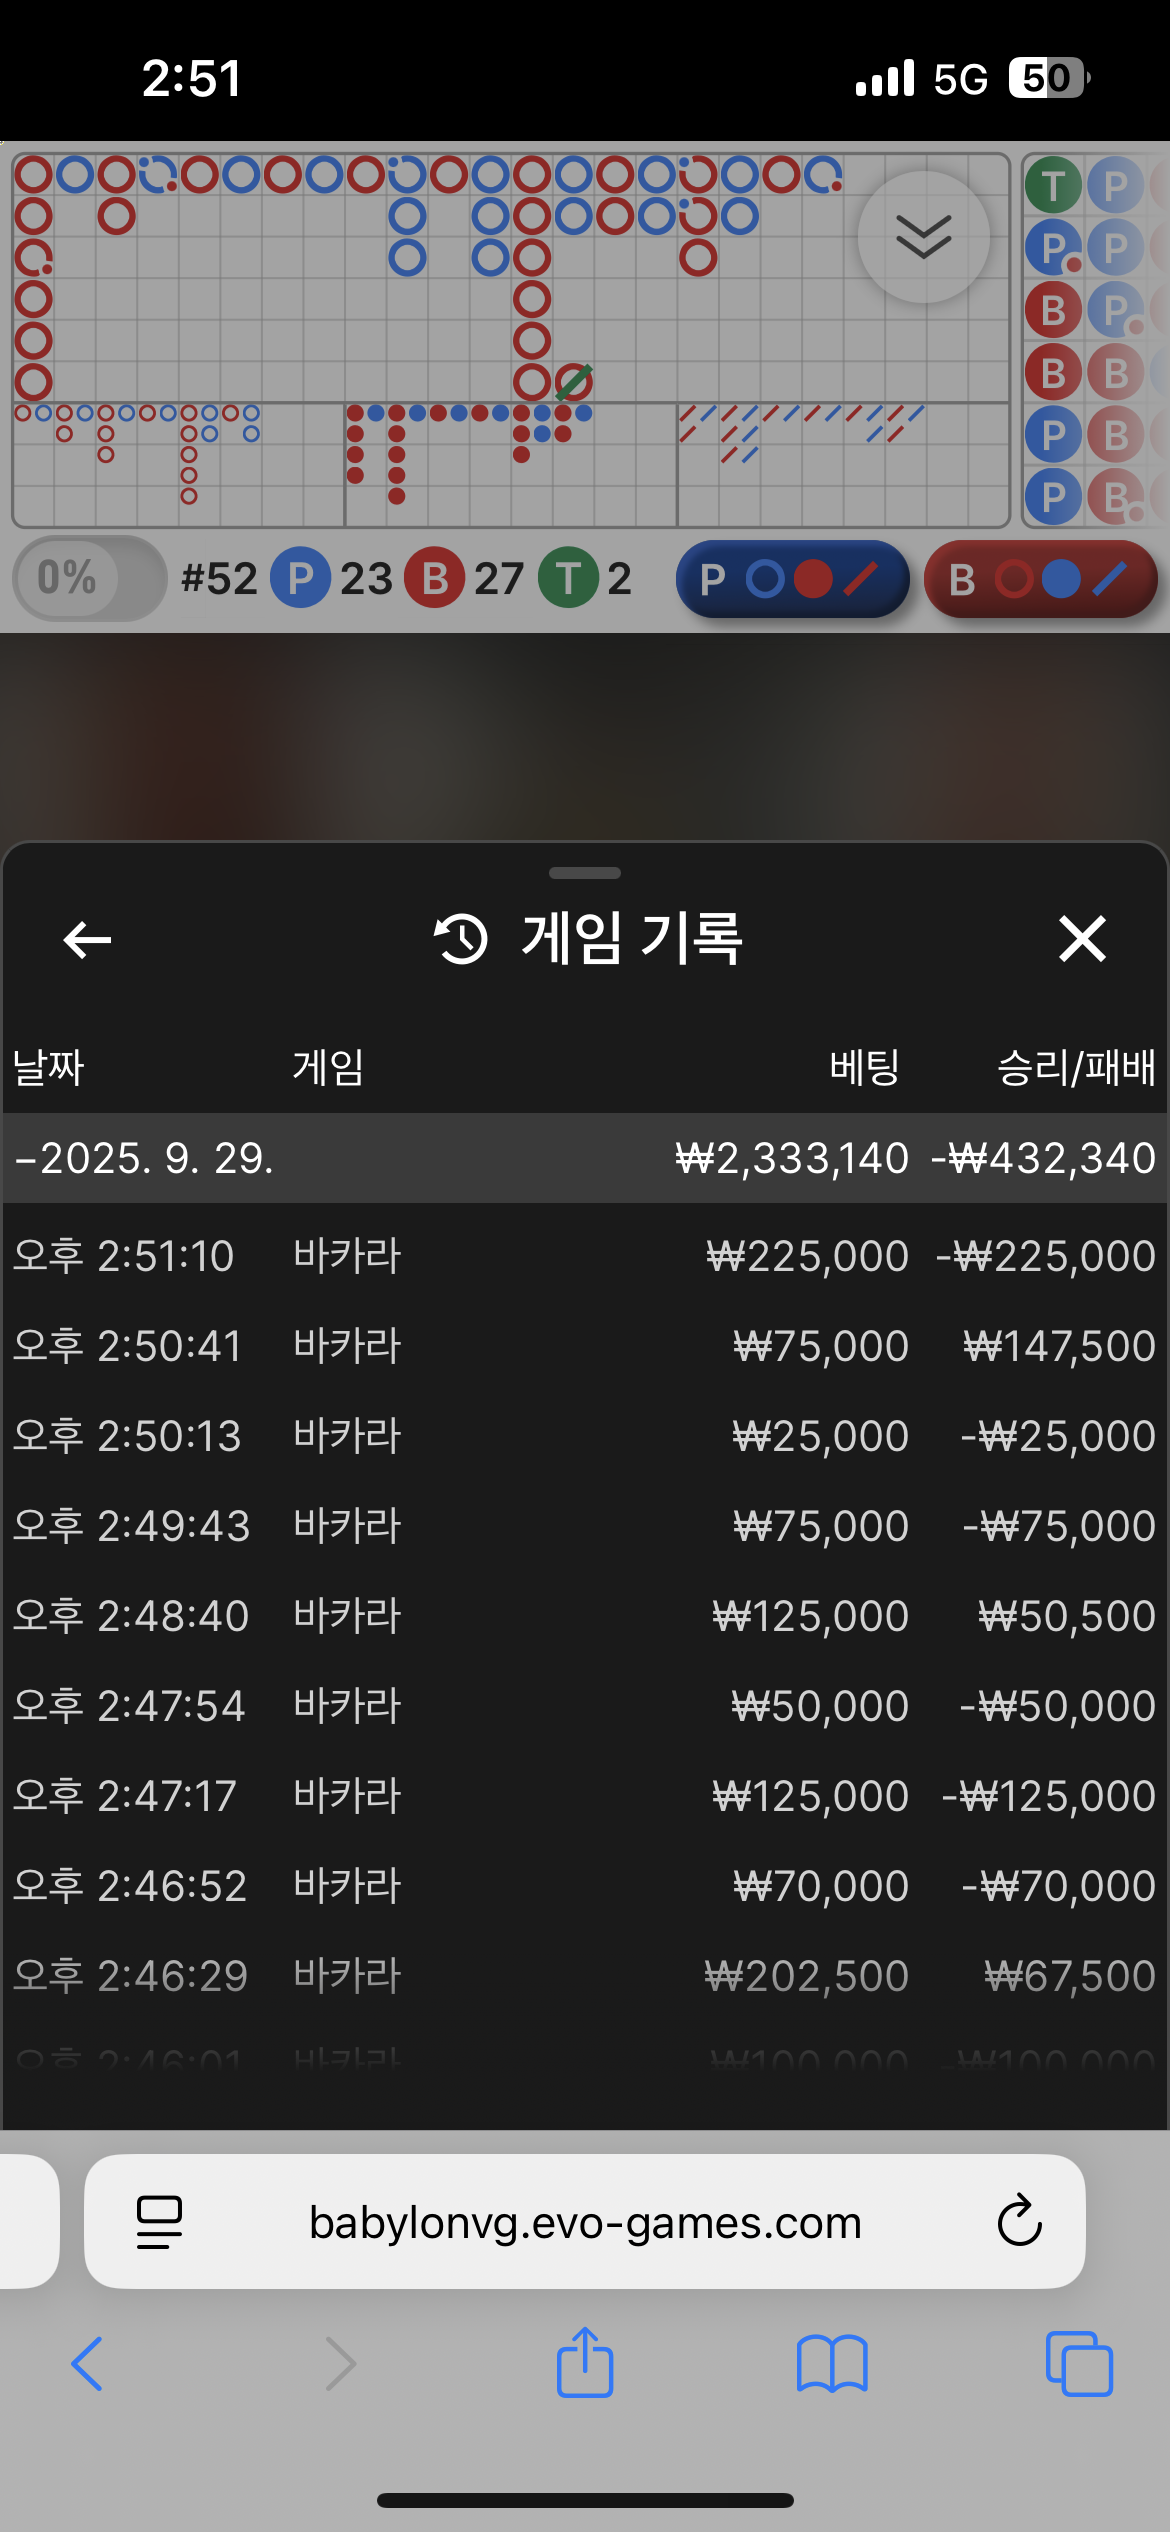1170x2532 pixels.
Task: Toggle Player next-result prediction button
Action: (x=792, y=579)
